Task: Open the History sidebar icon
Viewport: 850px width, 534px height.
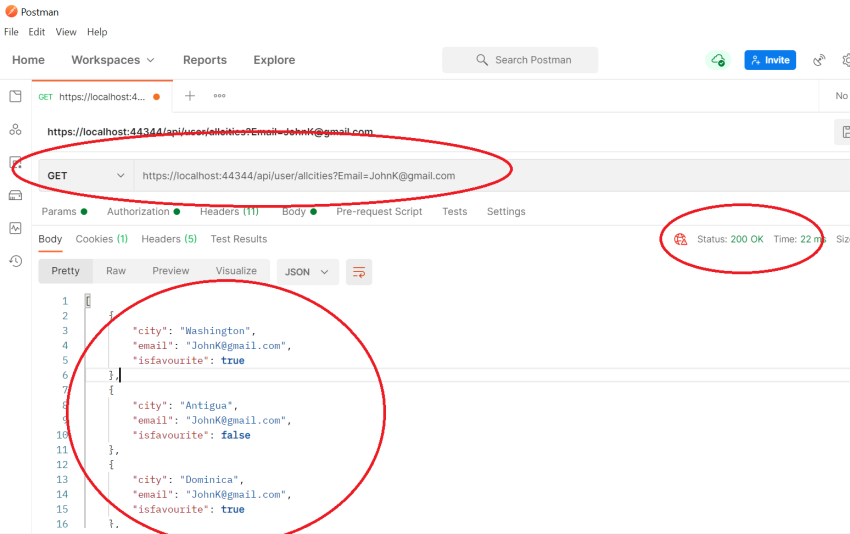Action: 15,261
